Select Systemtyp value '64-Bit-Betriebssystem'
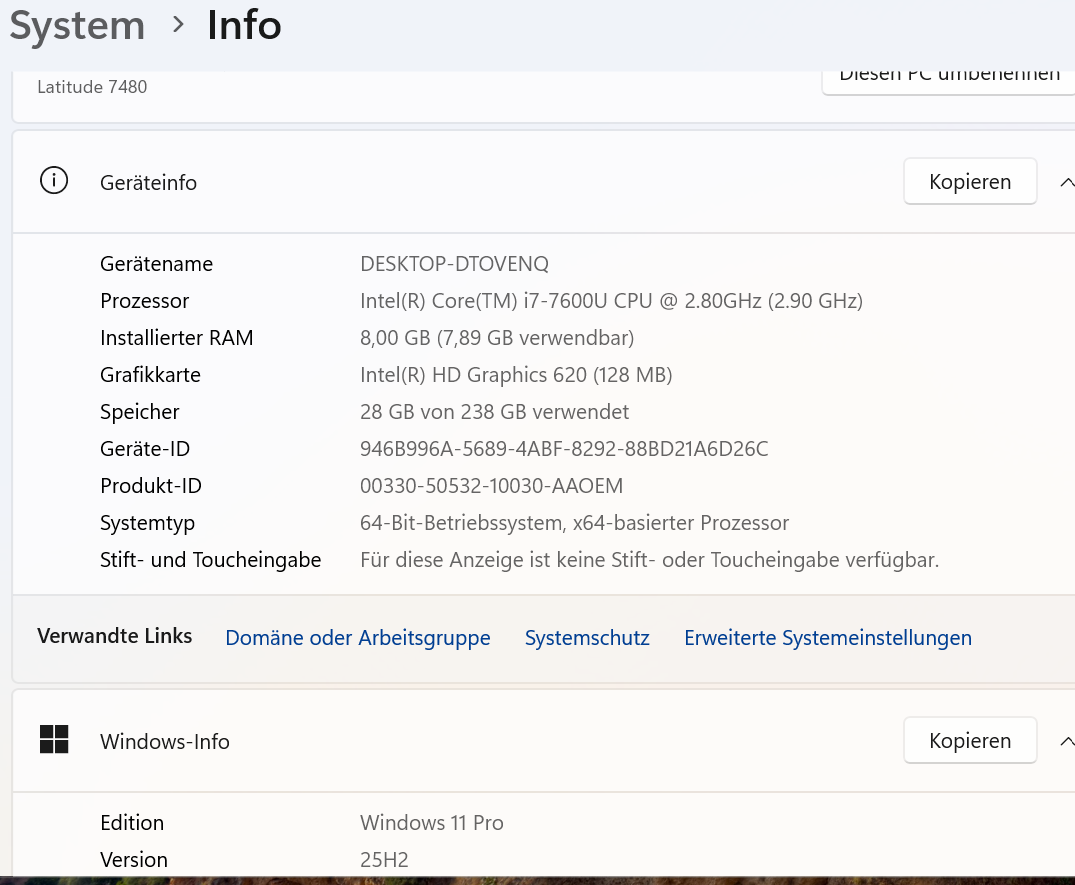The width and height of the screenshot is (1075, 885). 574,523
